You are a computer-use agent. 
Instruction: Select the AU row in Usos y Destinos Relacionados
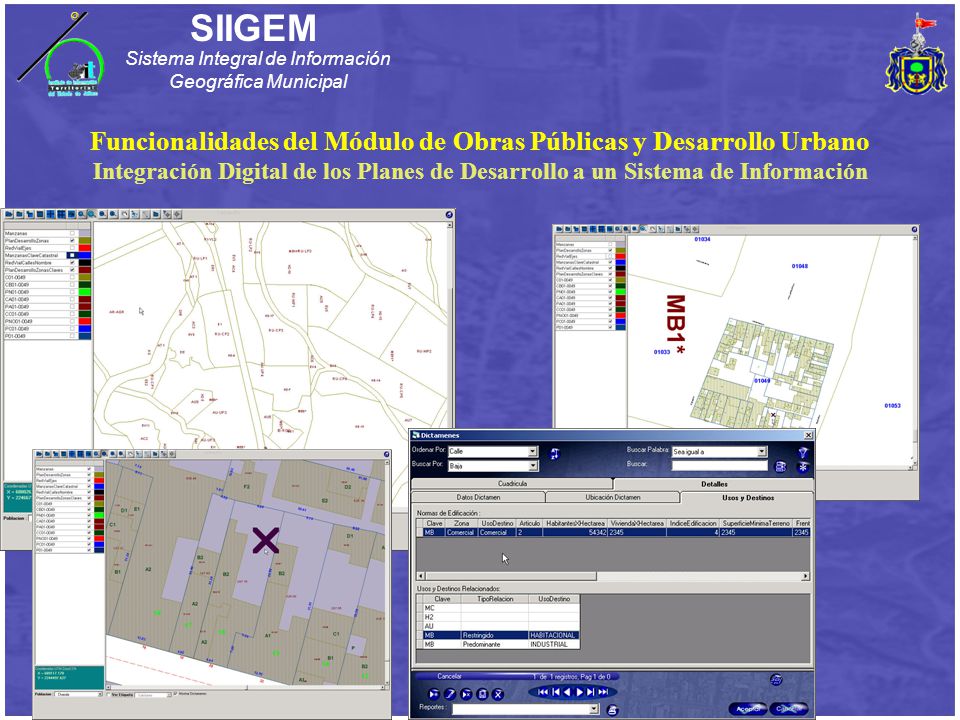coord(500,626)
